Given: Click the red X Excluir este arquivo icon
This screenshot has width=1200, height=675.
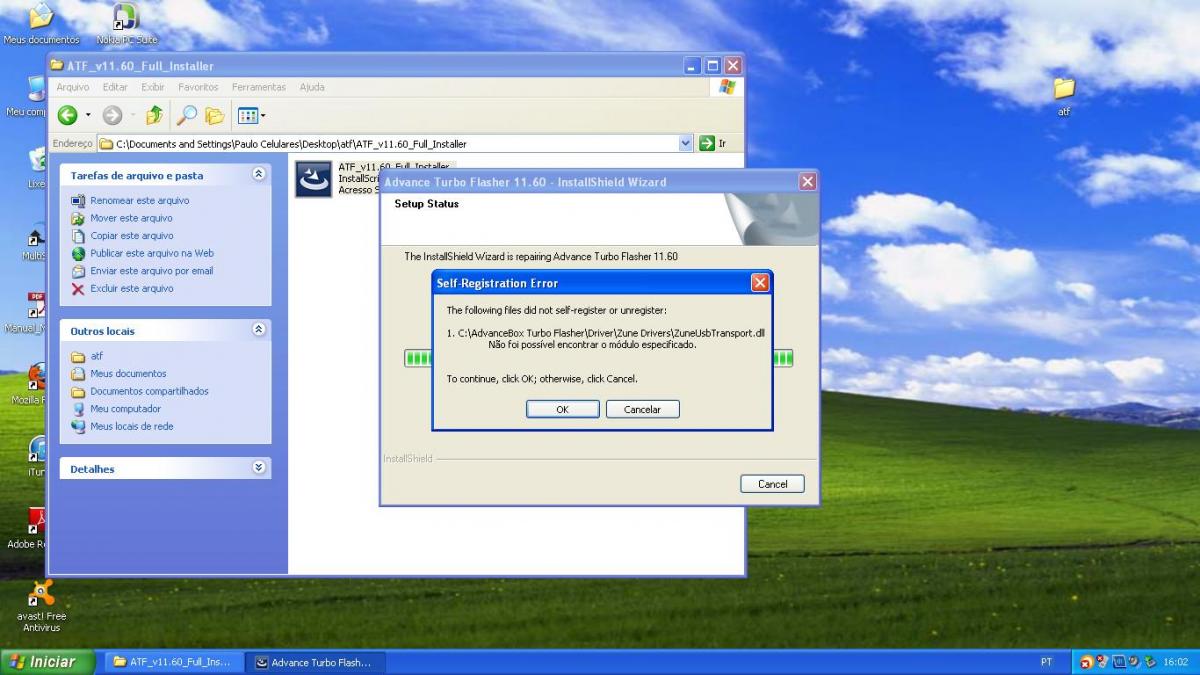Looking at the screenshot, I should [x=78, y=289].
